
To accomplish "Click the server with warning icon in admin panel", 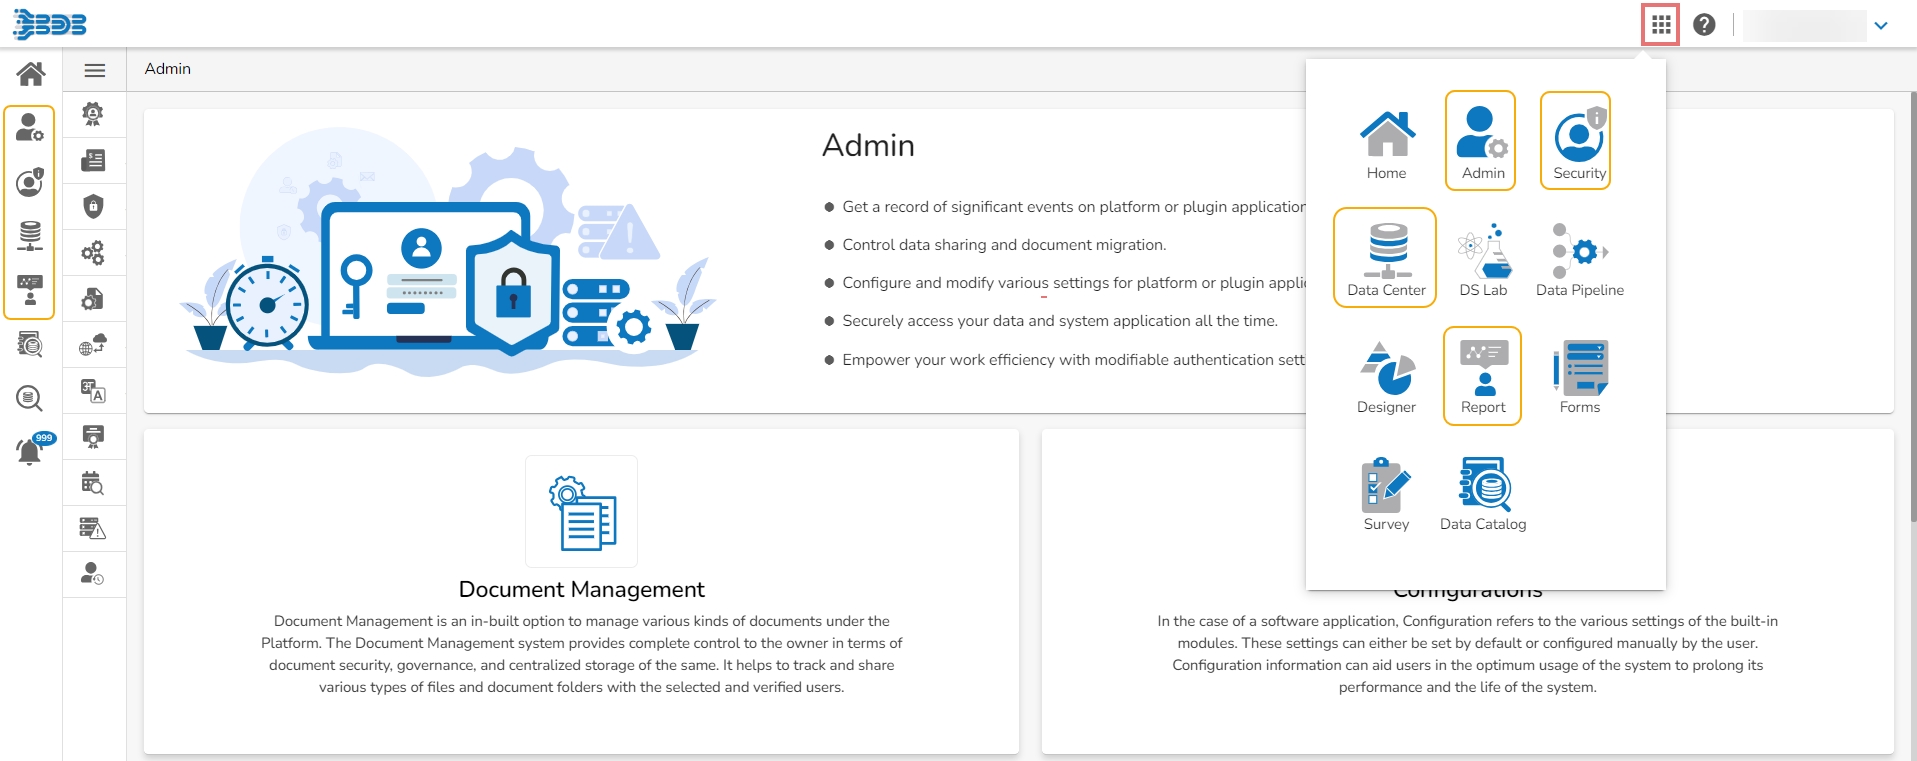I will pos(93,528).
